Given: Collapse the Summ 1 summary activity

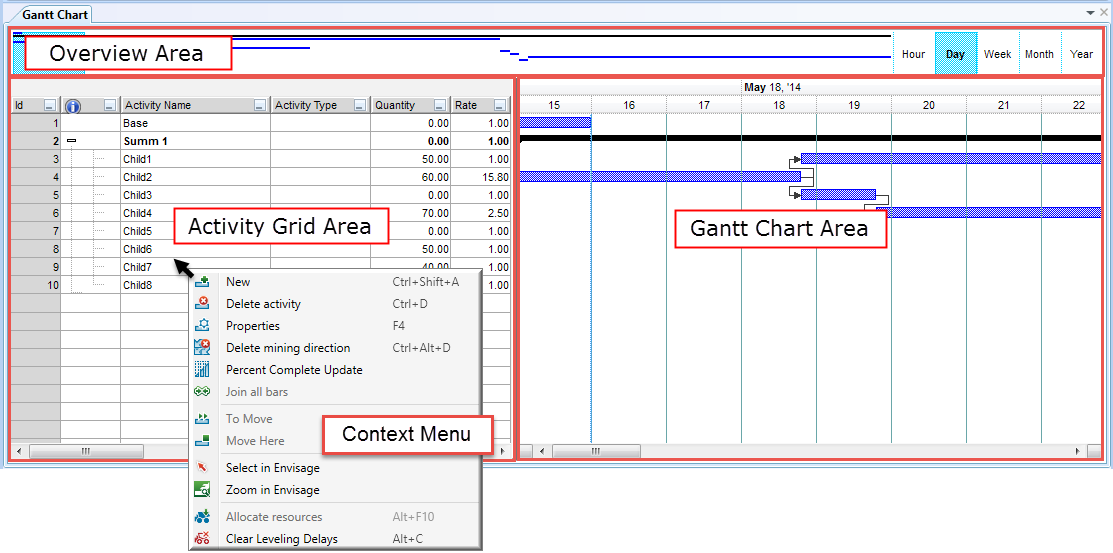Looking at the screenshot, I should tap(71, 141).
